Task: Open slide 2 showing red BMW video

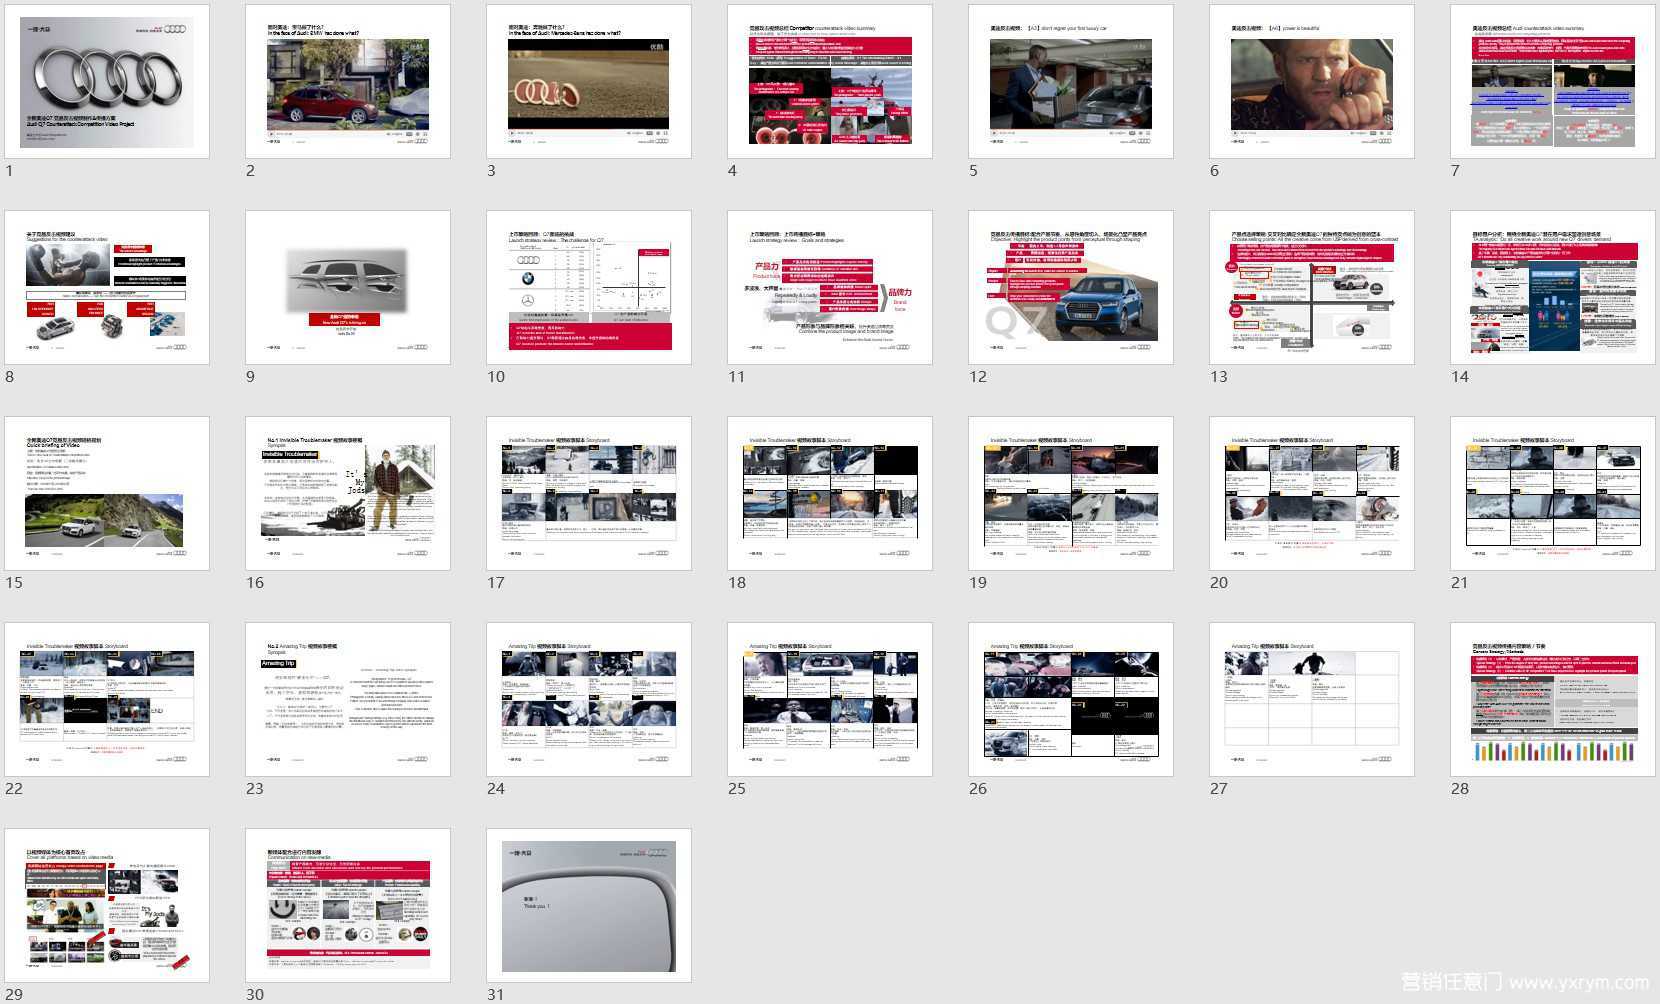Action: pyautogui.click(x=348, y=81)
